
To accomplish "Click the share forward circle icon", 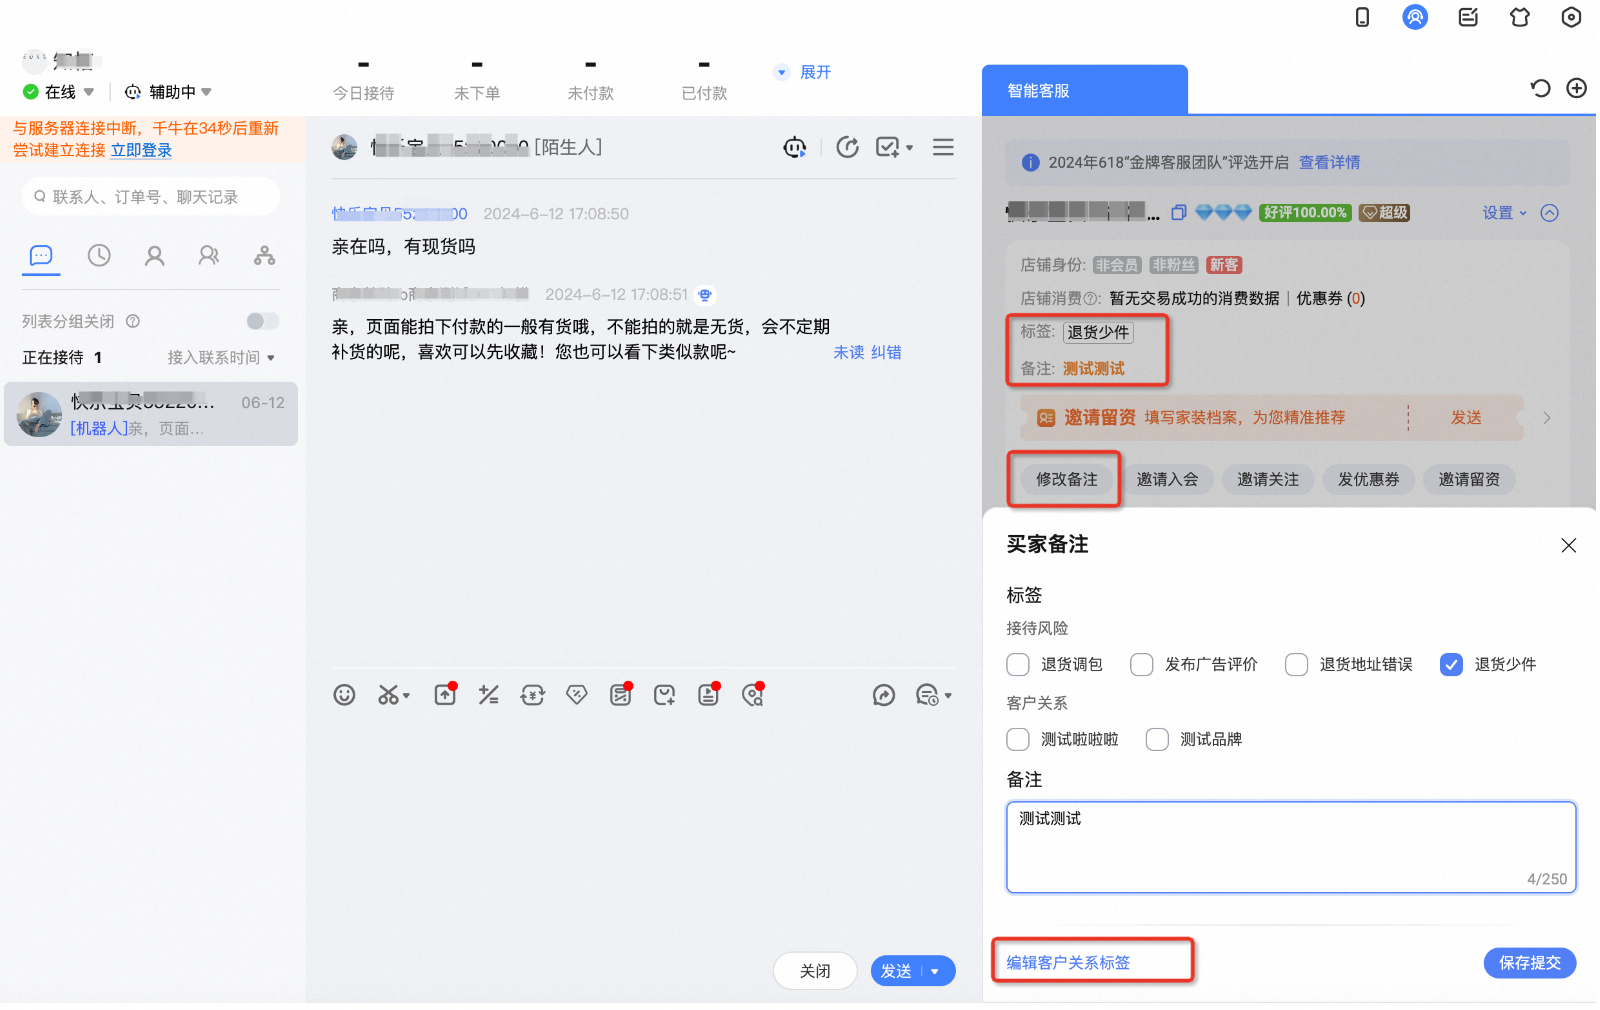I will [884, 695].
